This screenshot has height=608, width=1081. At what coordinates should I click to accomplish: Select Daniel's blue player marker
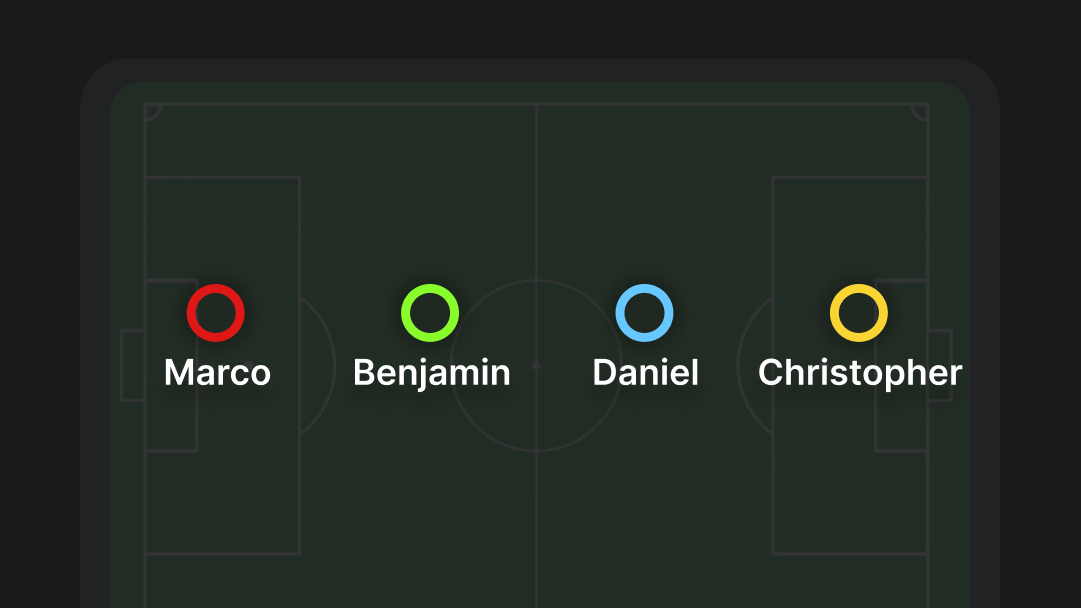(x=645, y=313)
